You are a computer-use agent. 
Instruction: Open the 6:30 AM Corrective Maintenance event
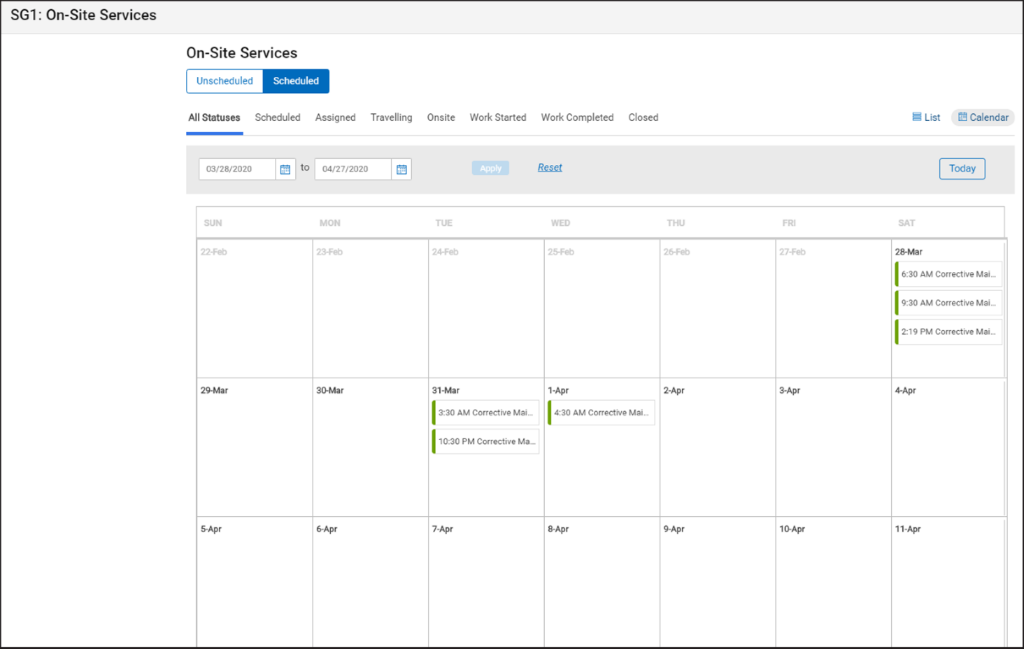click(x=949, y=274)
